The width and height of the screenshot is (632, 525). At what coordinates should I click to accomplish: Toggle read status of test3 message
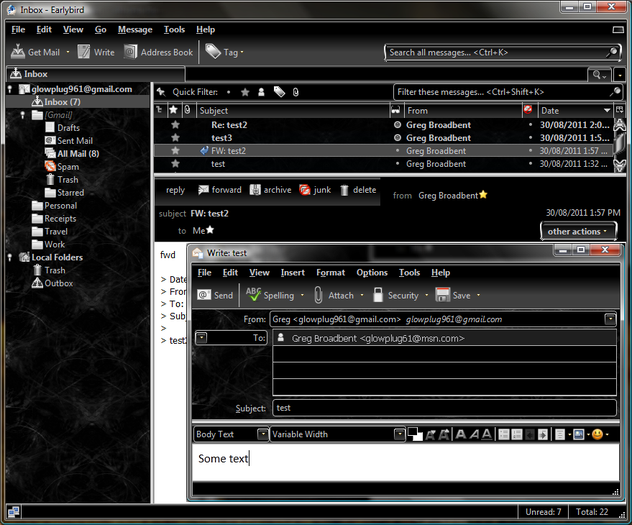click(x=397, y=138)
